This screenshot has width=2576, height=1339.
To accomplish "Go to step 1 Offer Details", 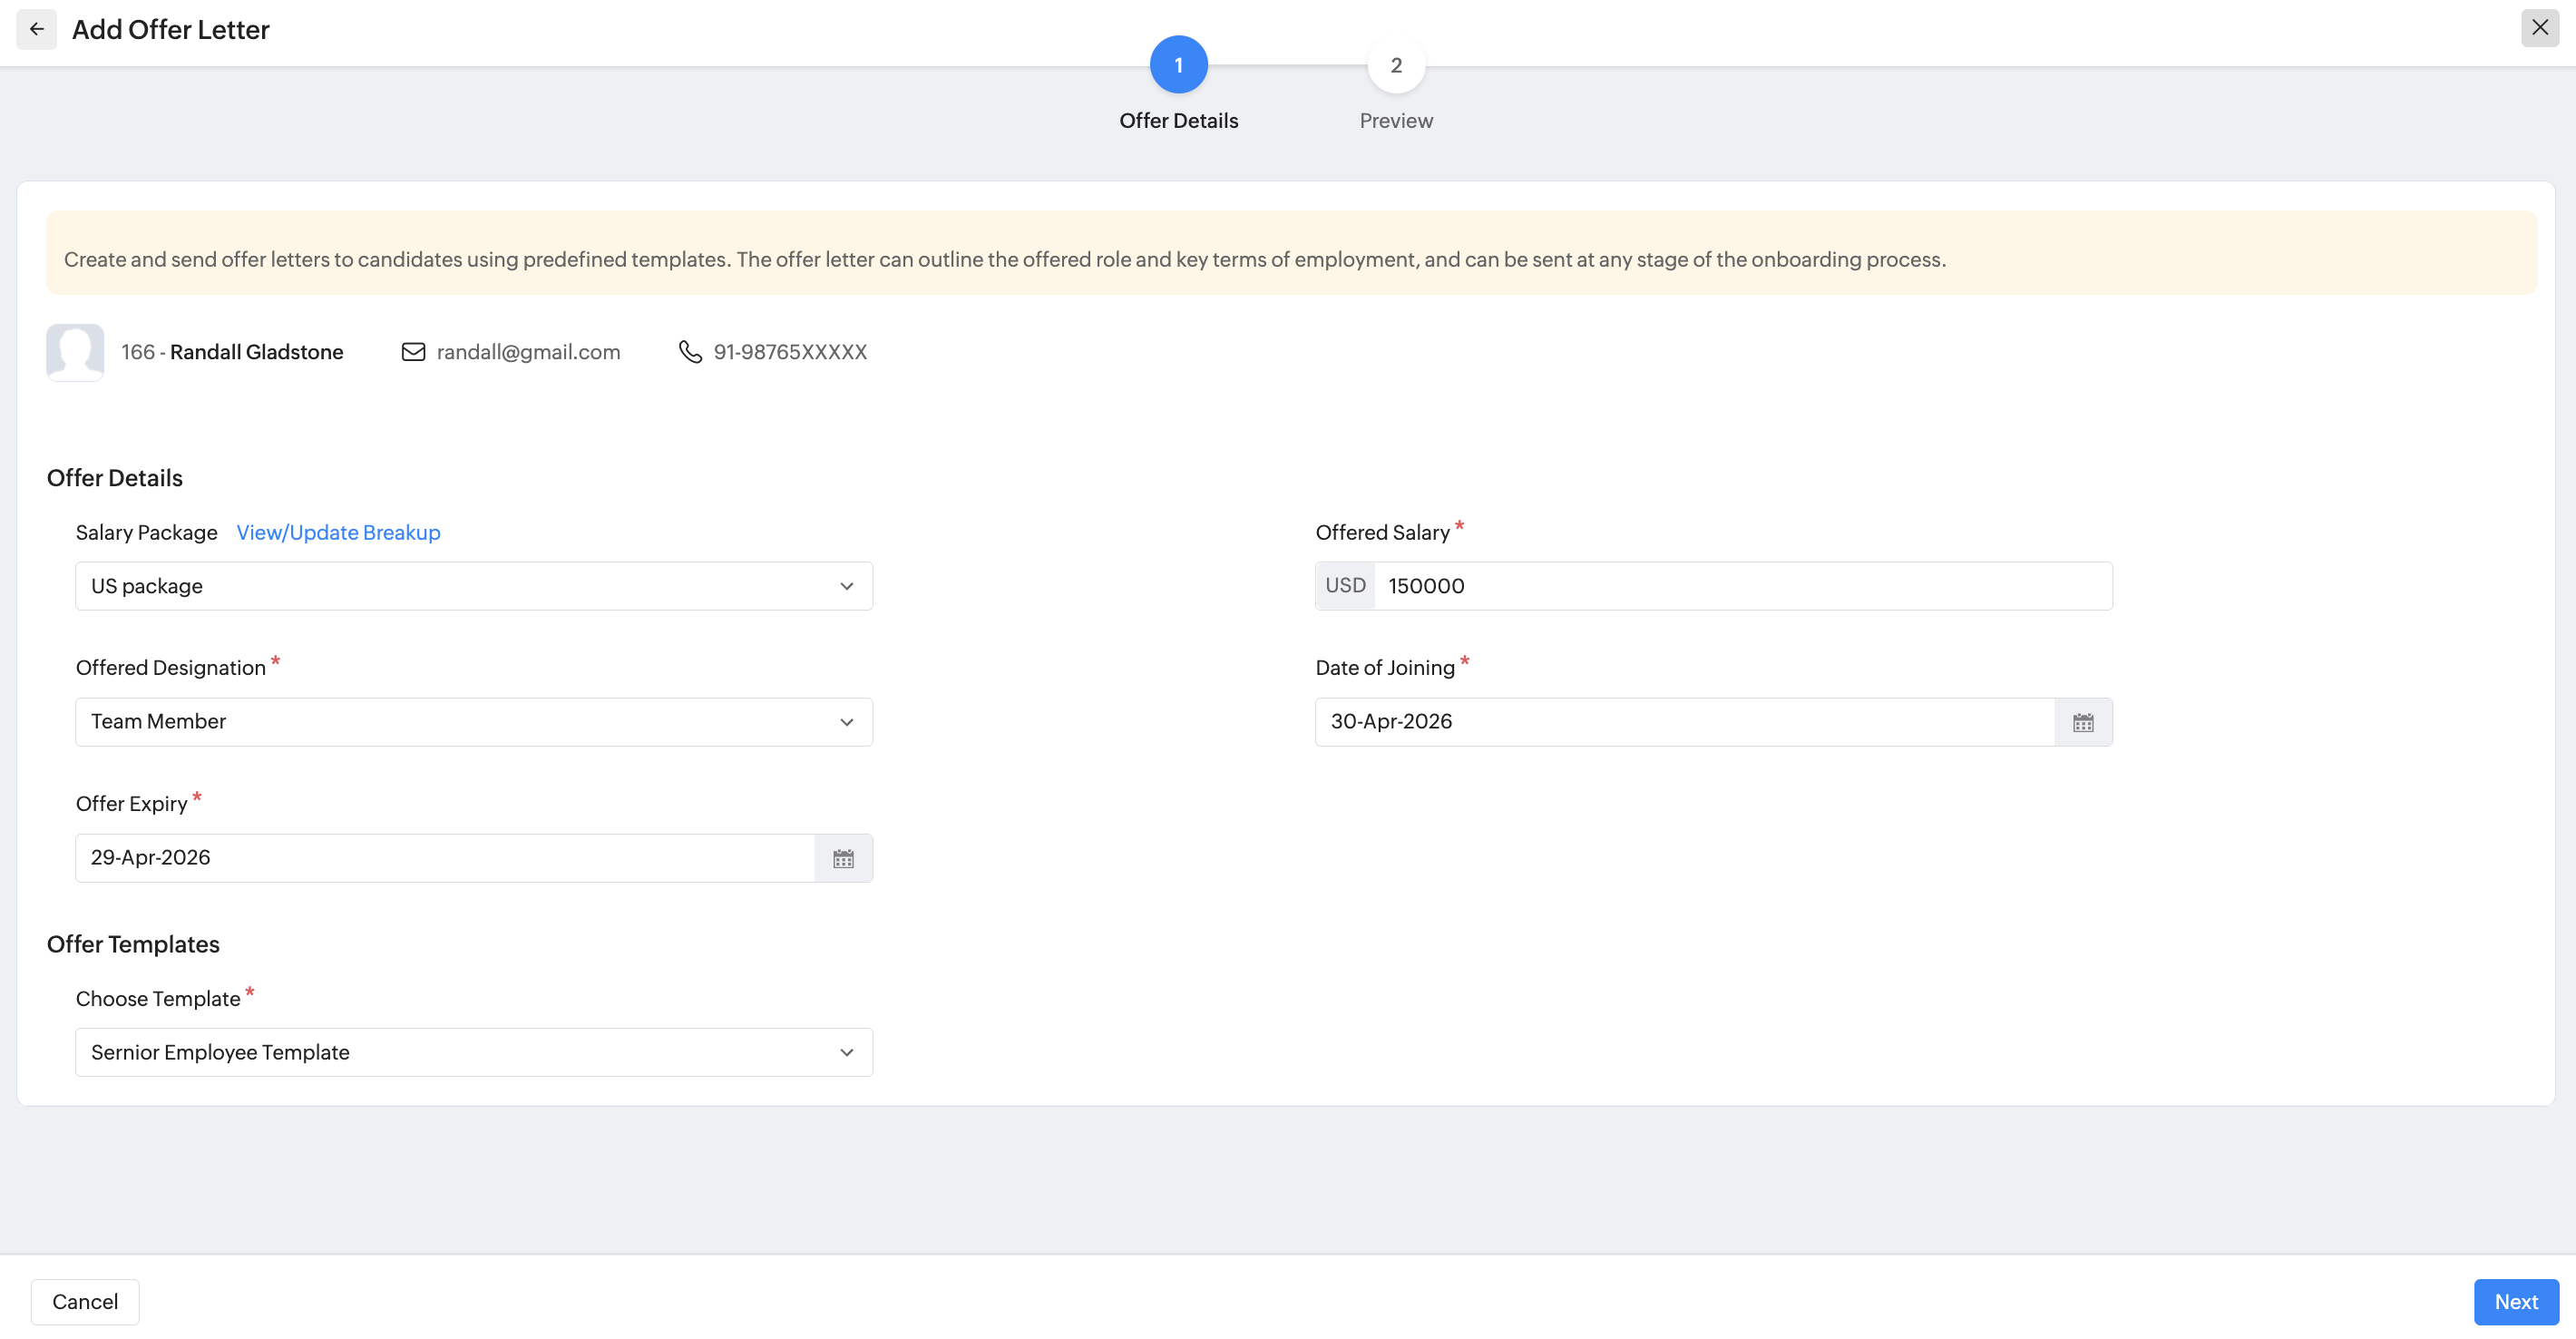I will (x=1178, y=65).
